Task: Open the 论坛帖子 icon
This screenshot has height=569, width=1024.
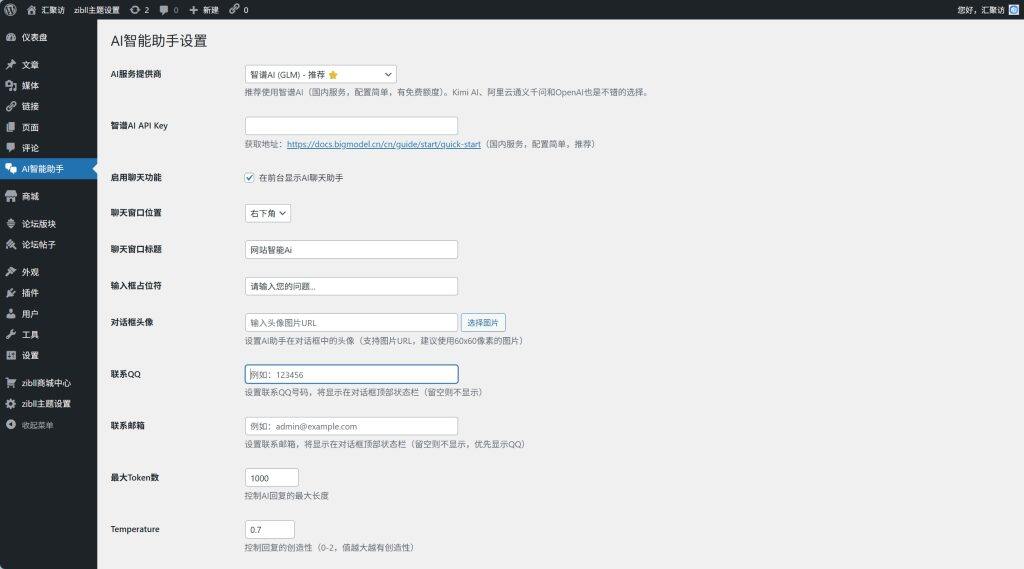Action: pos(11,244)
